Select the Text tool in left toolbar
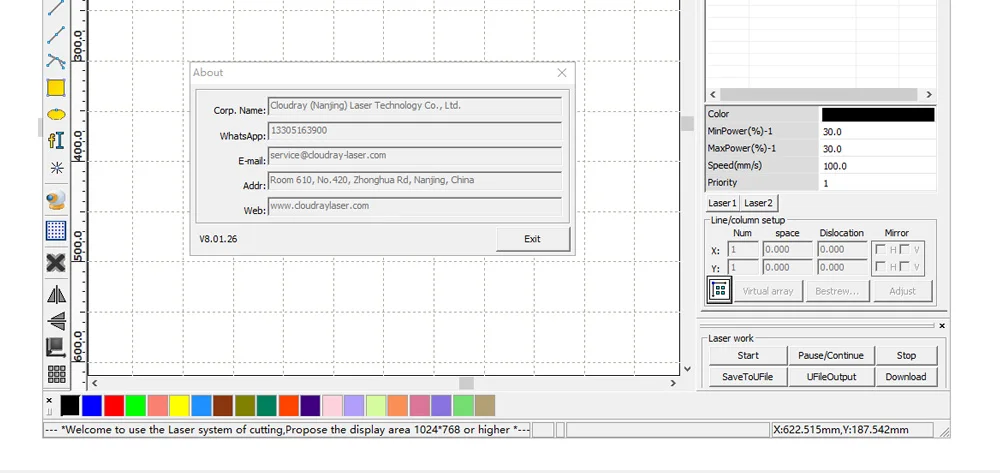This screenshot has width=1000, height=473. coord(56,141)
